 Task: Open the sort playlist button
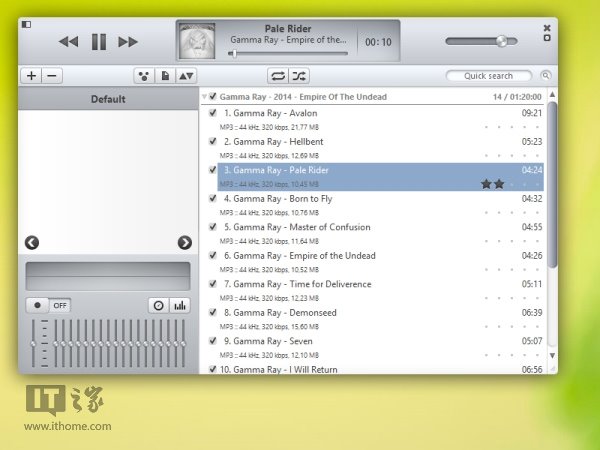(x=186, y=76)
